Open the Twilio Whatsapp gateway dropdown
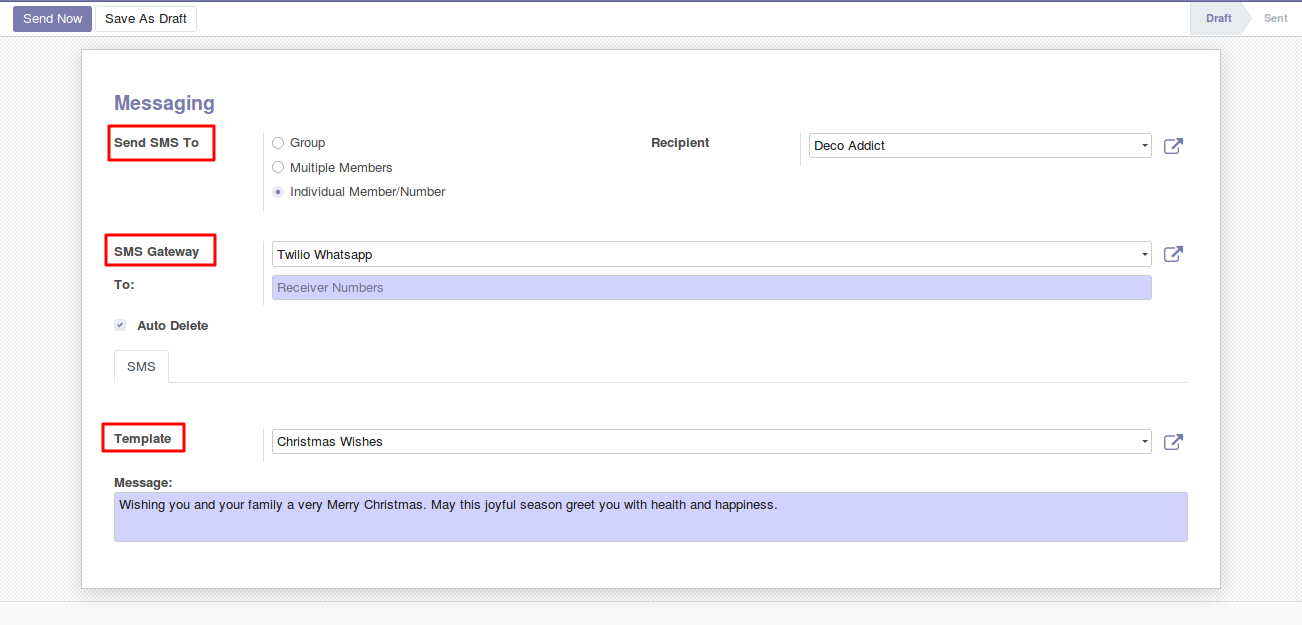The height and width of the screenshot is (625, 1302). click(711, 255)
